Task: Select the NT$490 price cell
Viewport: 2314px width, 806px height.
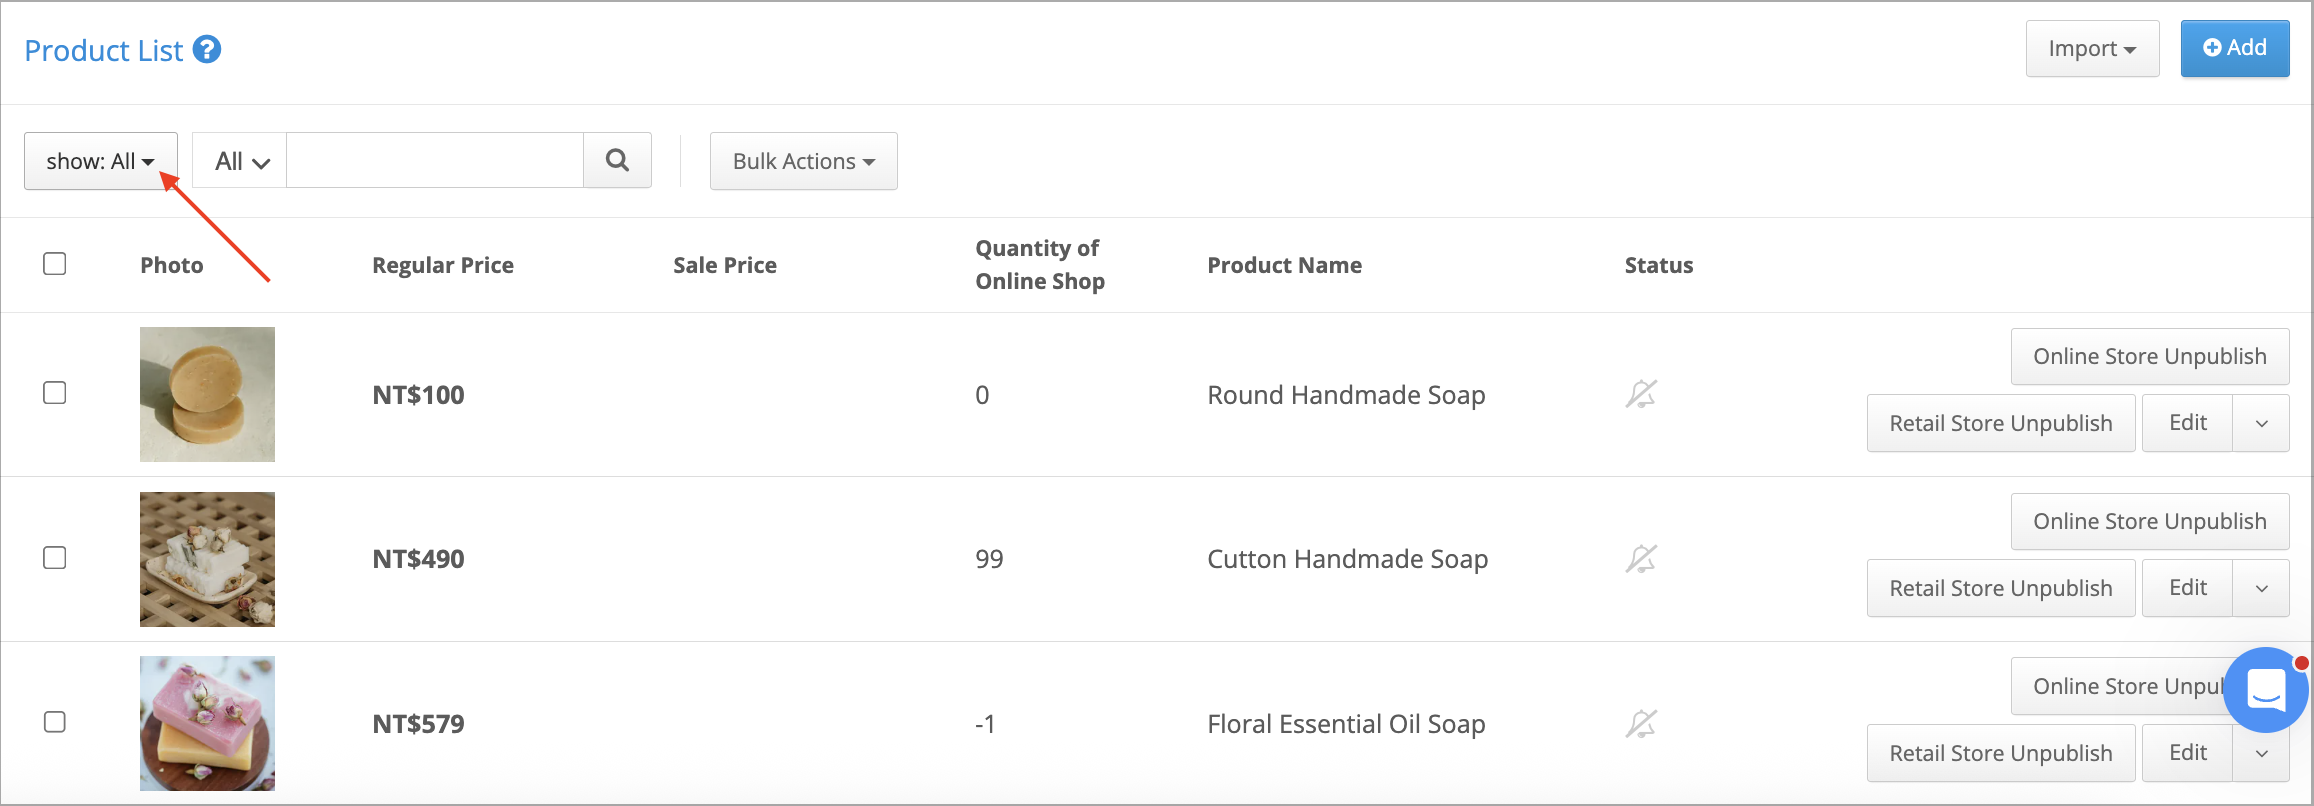Action: pos(418,559)
